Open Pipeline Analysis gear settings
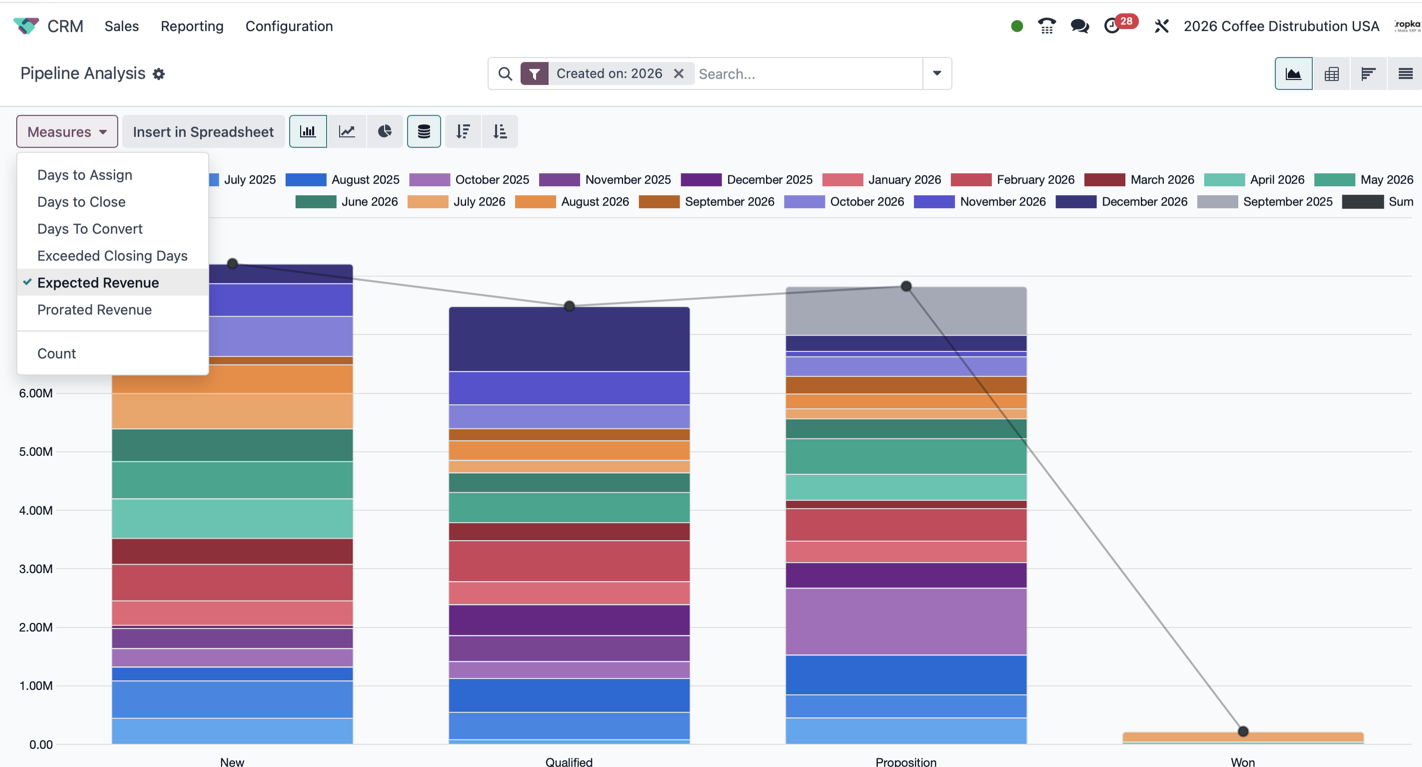The height and width of the screenshot is (767, 1422). (159, 74)
